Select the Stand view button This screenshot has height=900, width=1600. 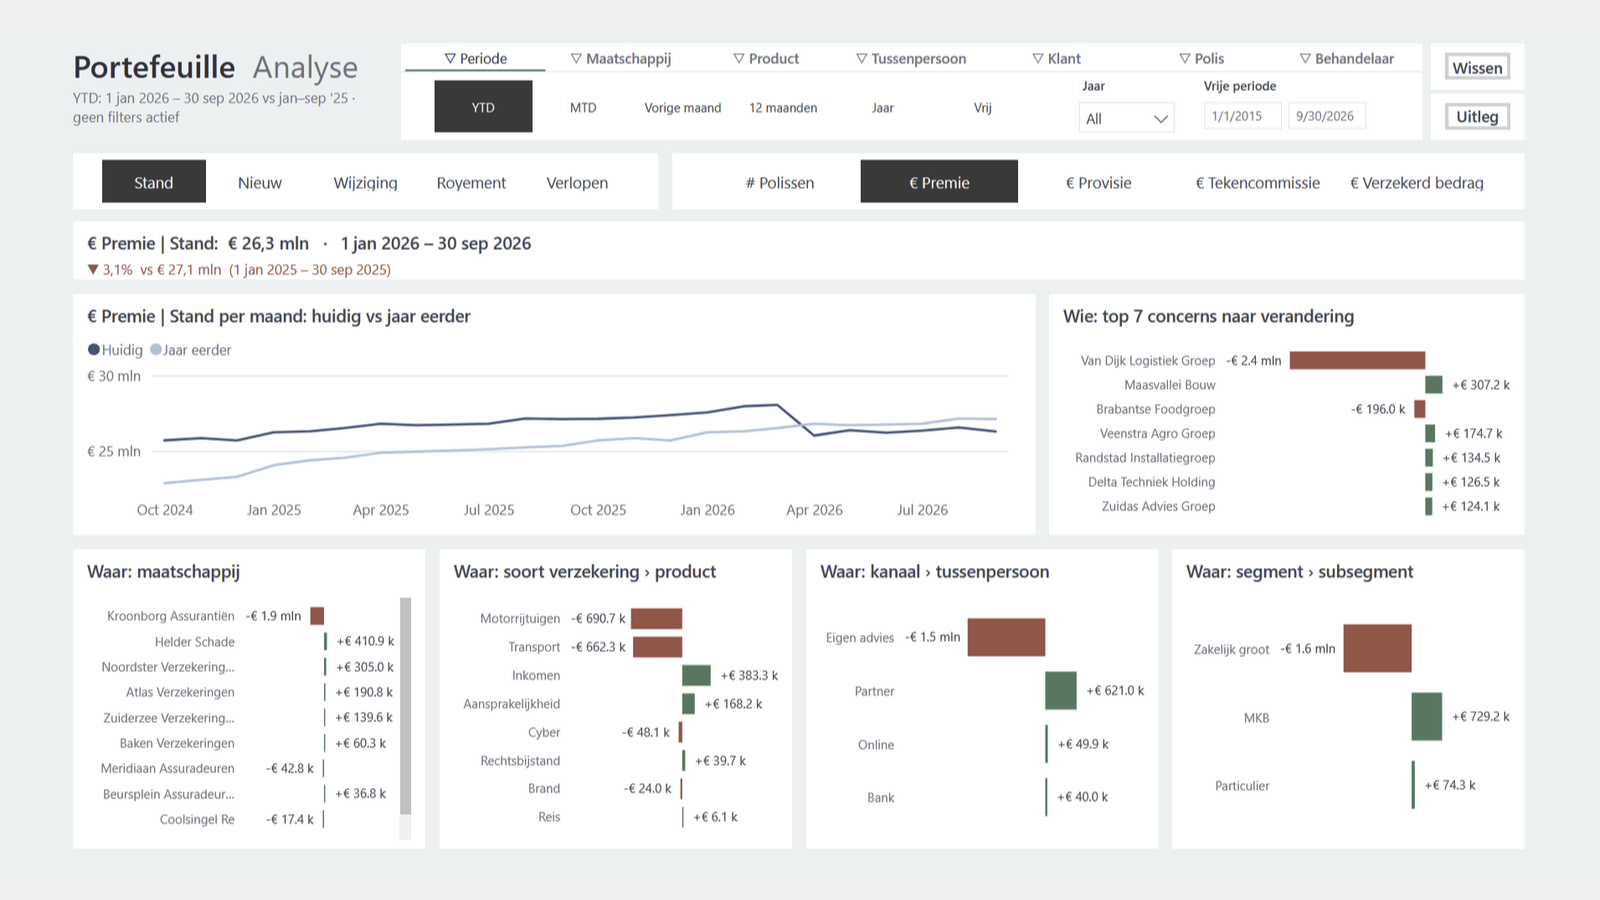click(x=154, y=182)
